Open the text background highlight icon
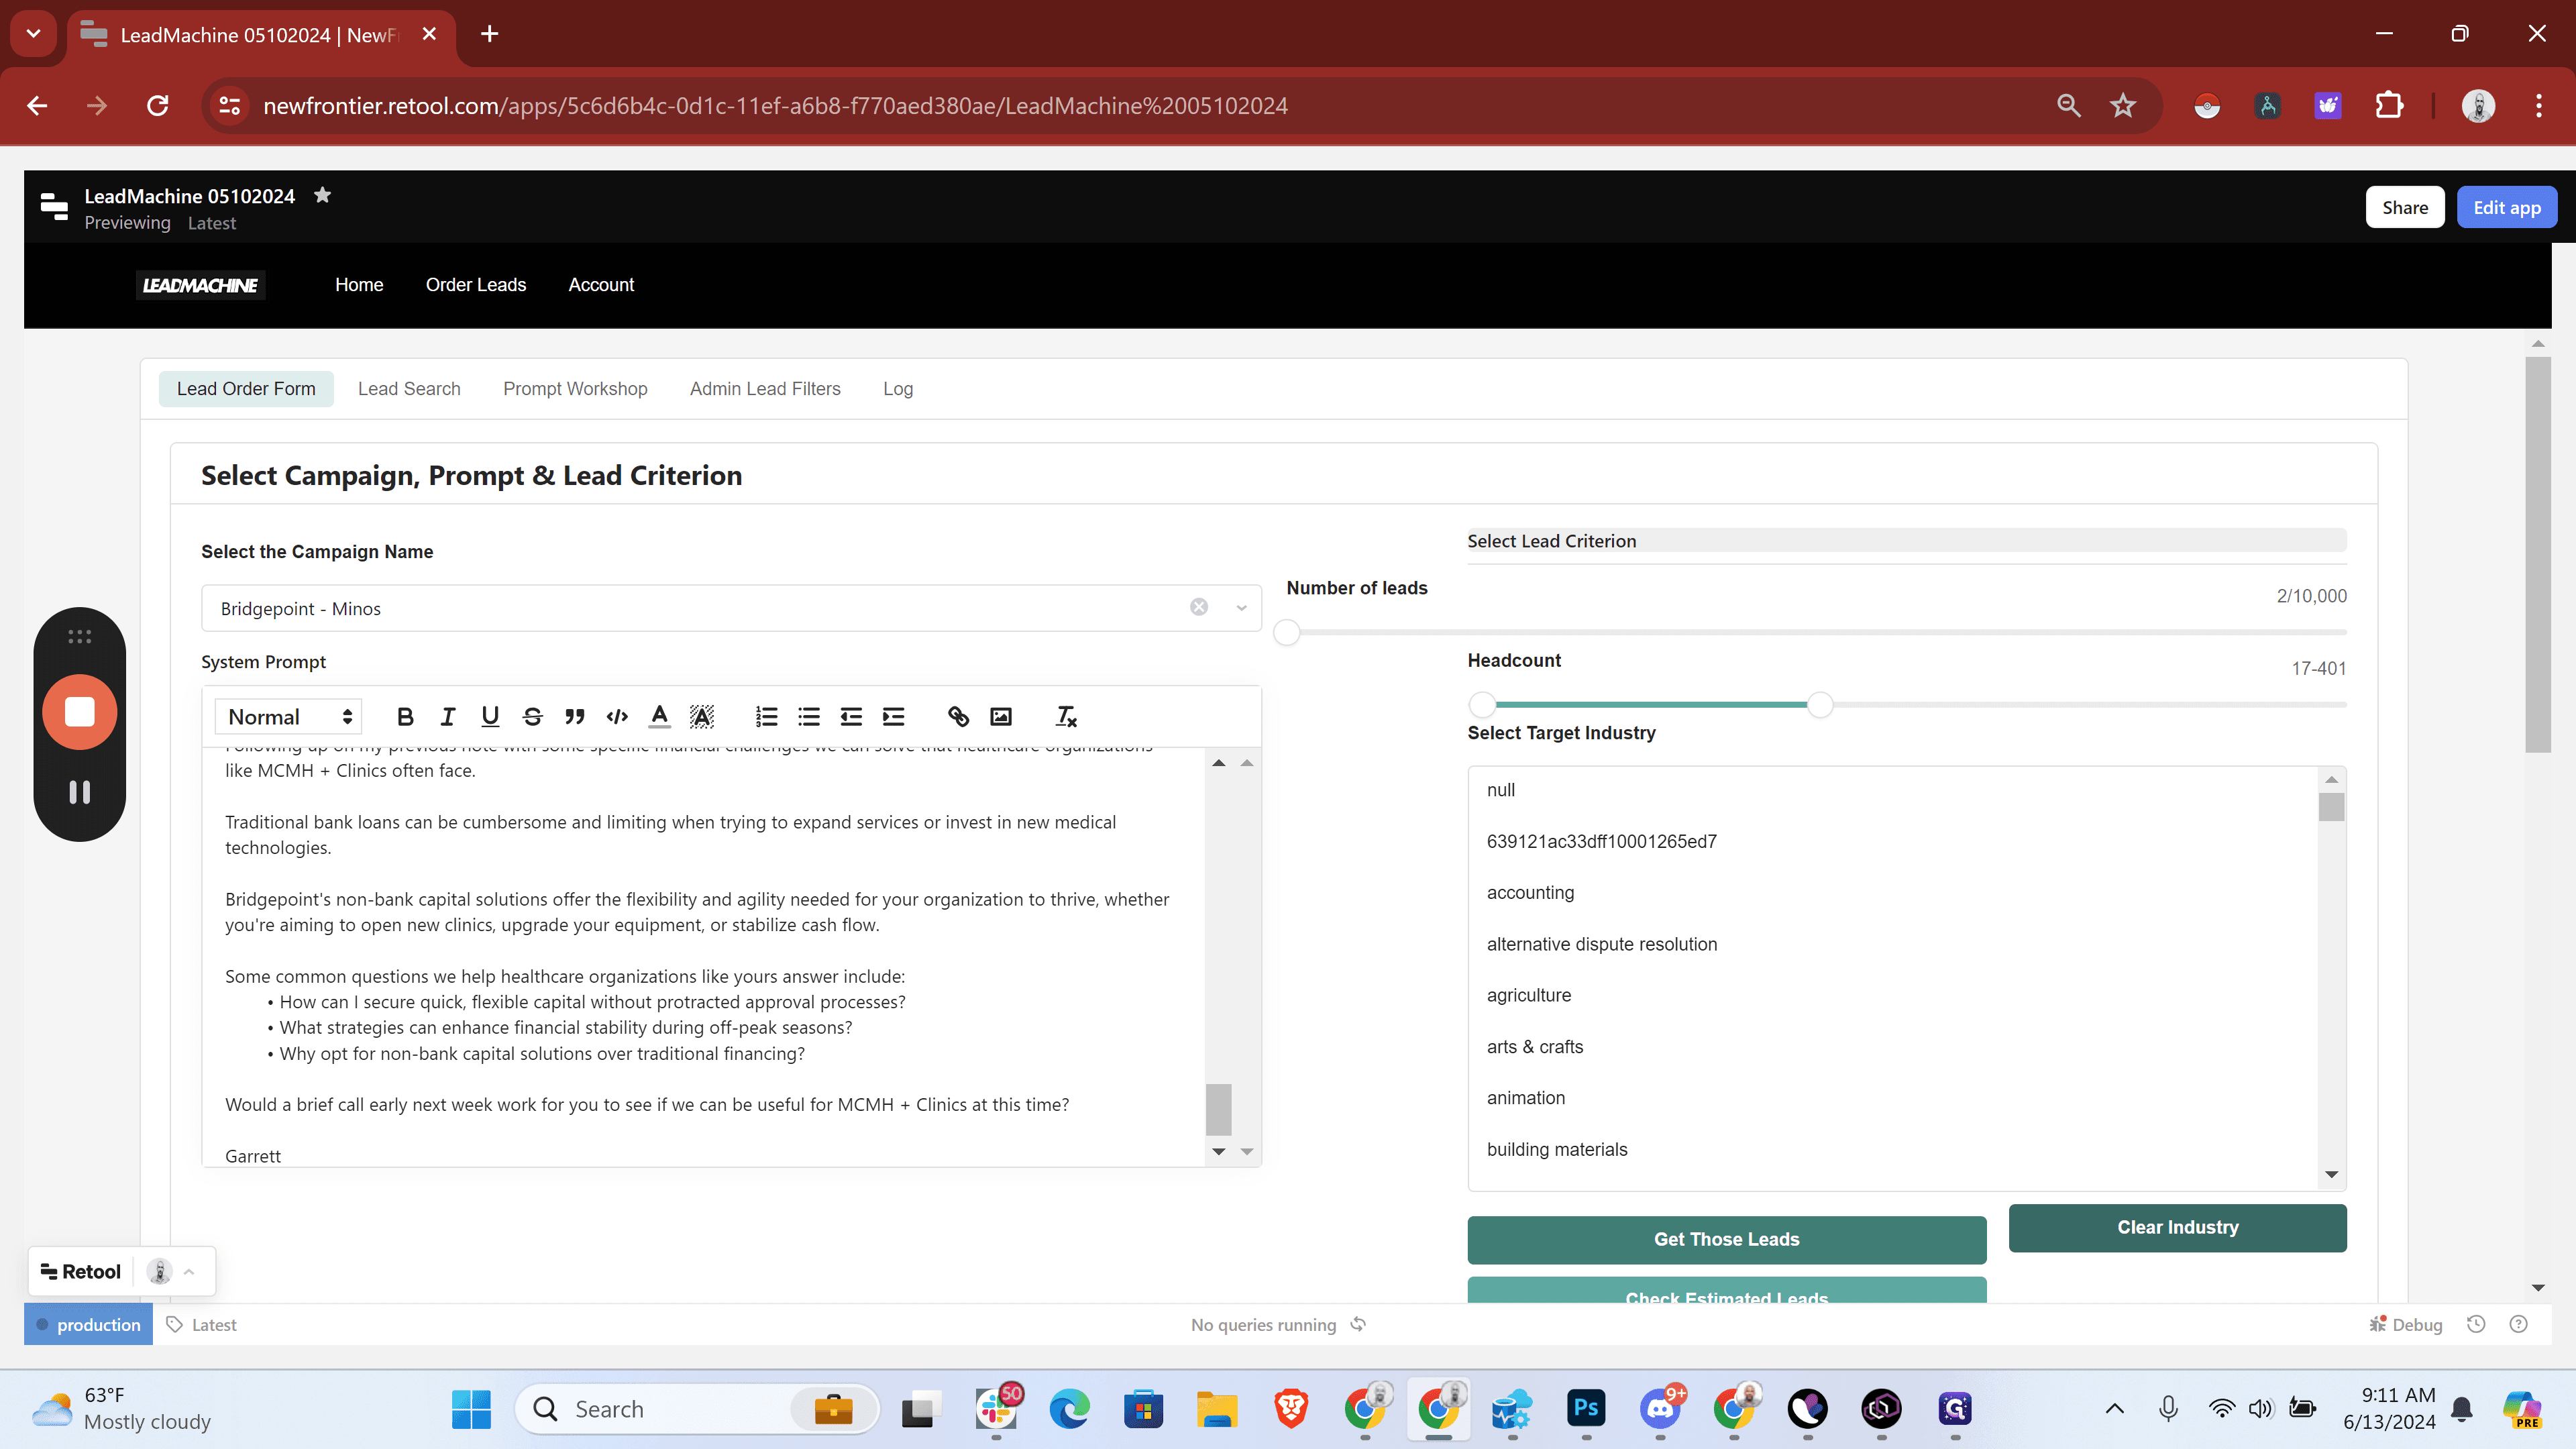This screenshot has height=1449, width=2576. (x=702, y=716)
